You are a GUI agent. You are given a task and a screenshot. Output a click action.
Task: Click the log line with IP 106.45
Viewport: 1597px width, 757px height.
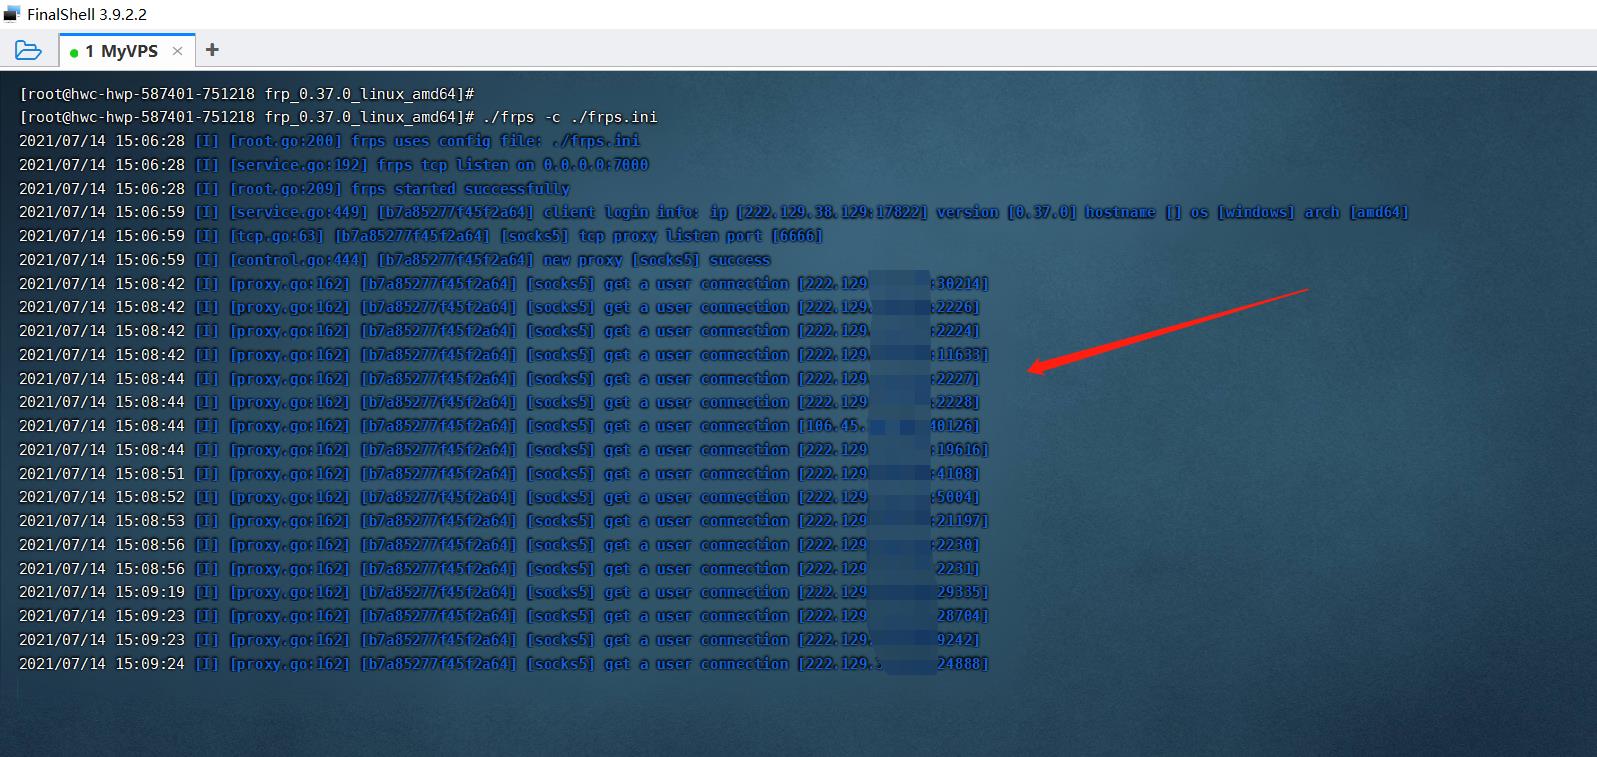click(500, 426)
